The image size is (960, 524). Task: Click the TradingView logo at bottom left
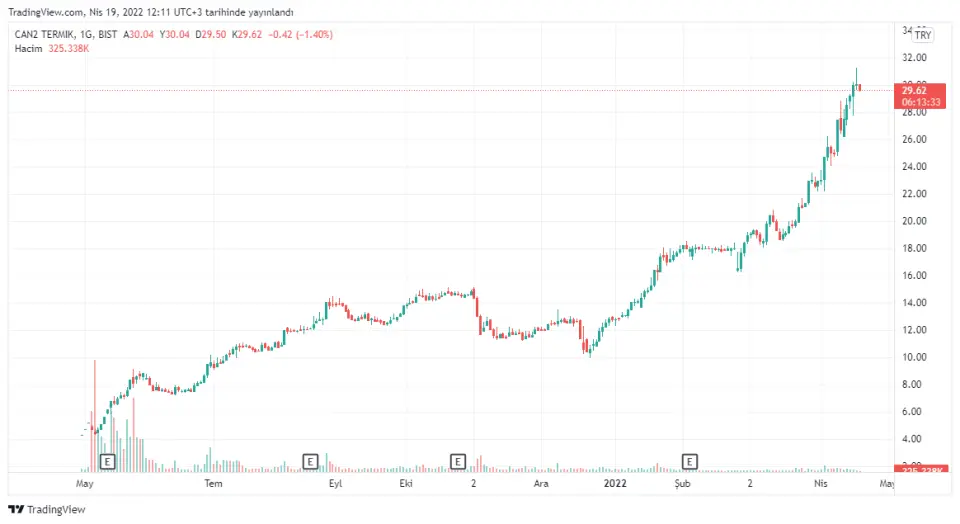(x=48, y=509)
